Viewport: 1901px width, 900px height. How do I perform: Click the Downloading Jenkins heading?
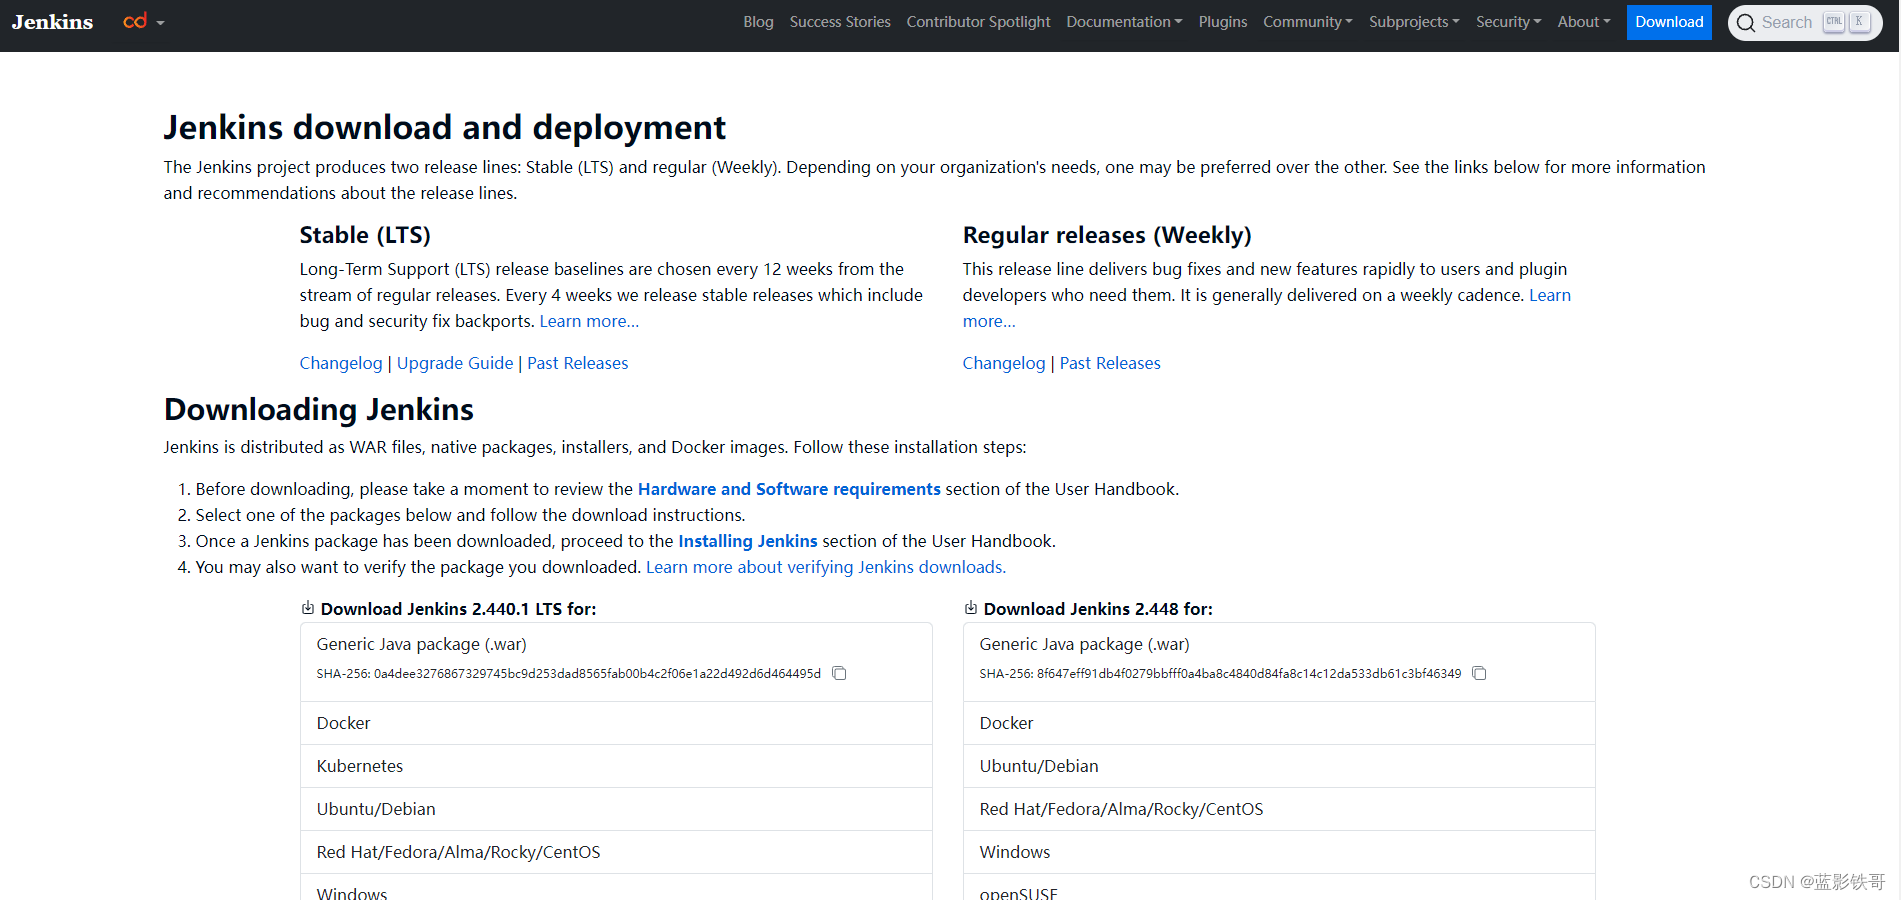[x=319, y=410]
